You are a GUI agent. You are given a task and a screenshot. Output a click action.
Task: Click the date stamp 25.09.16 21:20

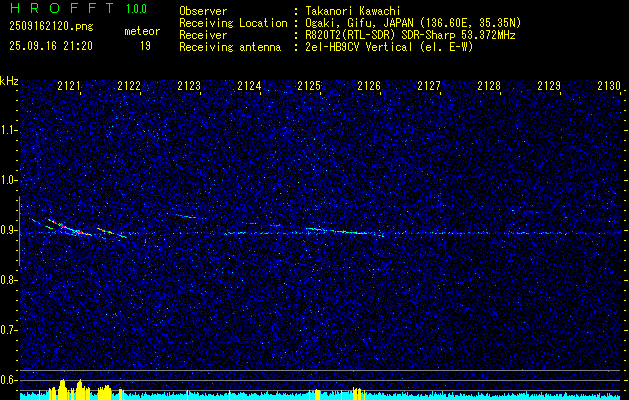point(51,46)
